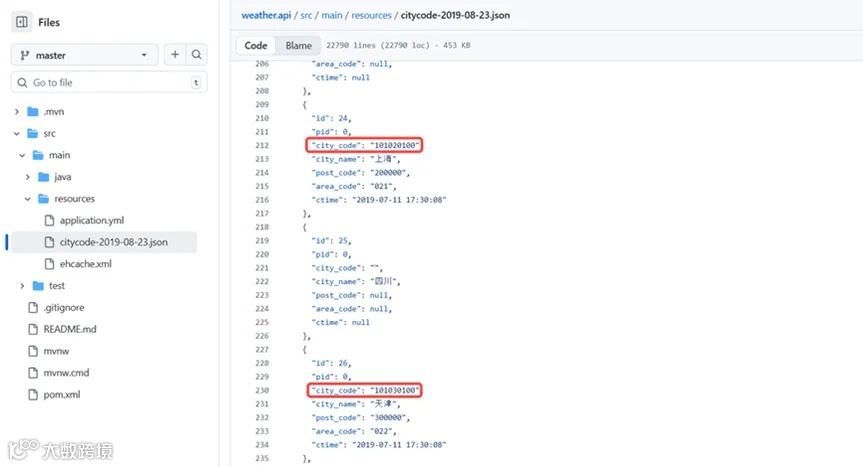Open the mvnw file

(56, 351)
